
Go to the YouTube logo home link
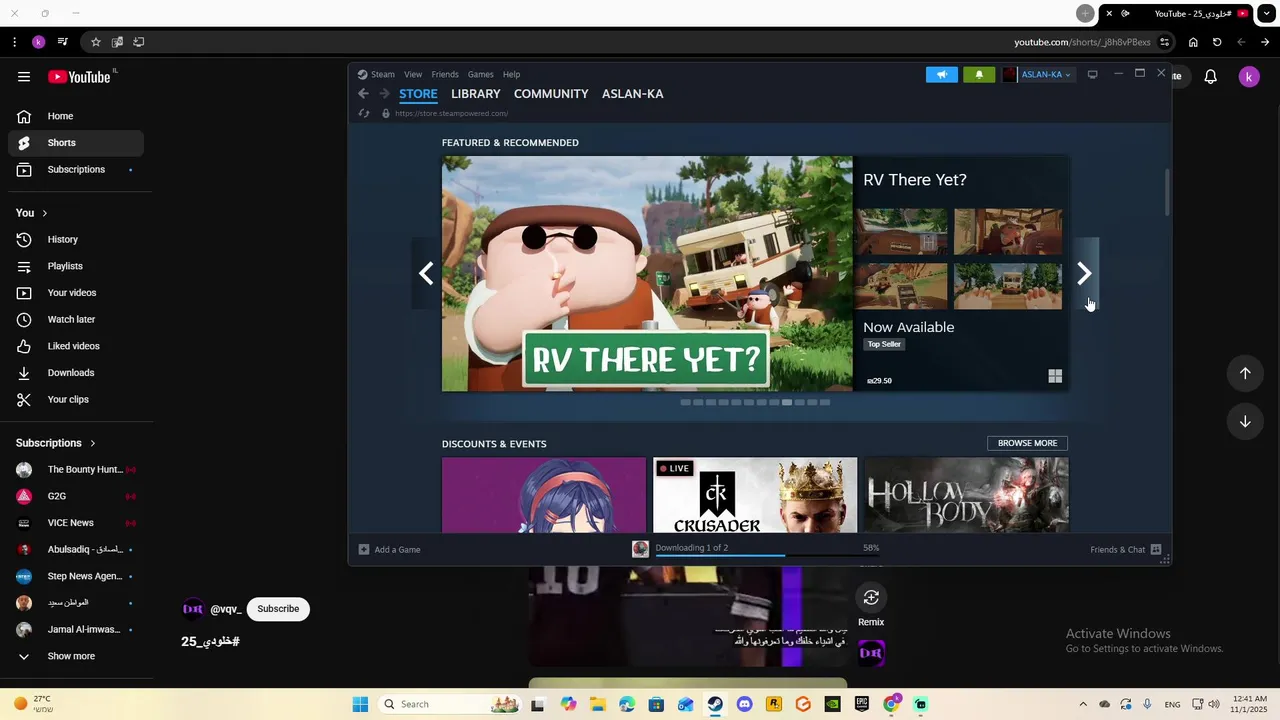click(79, 77)
